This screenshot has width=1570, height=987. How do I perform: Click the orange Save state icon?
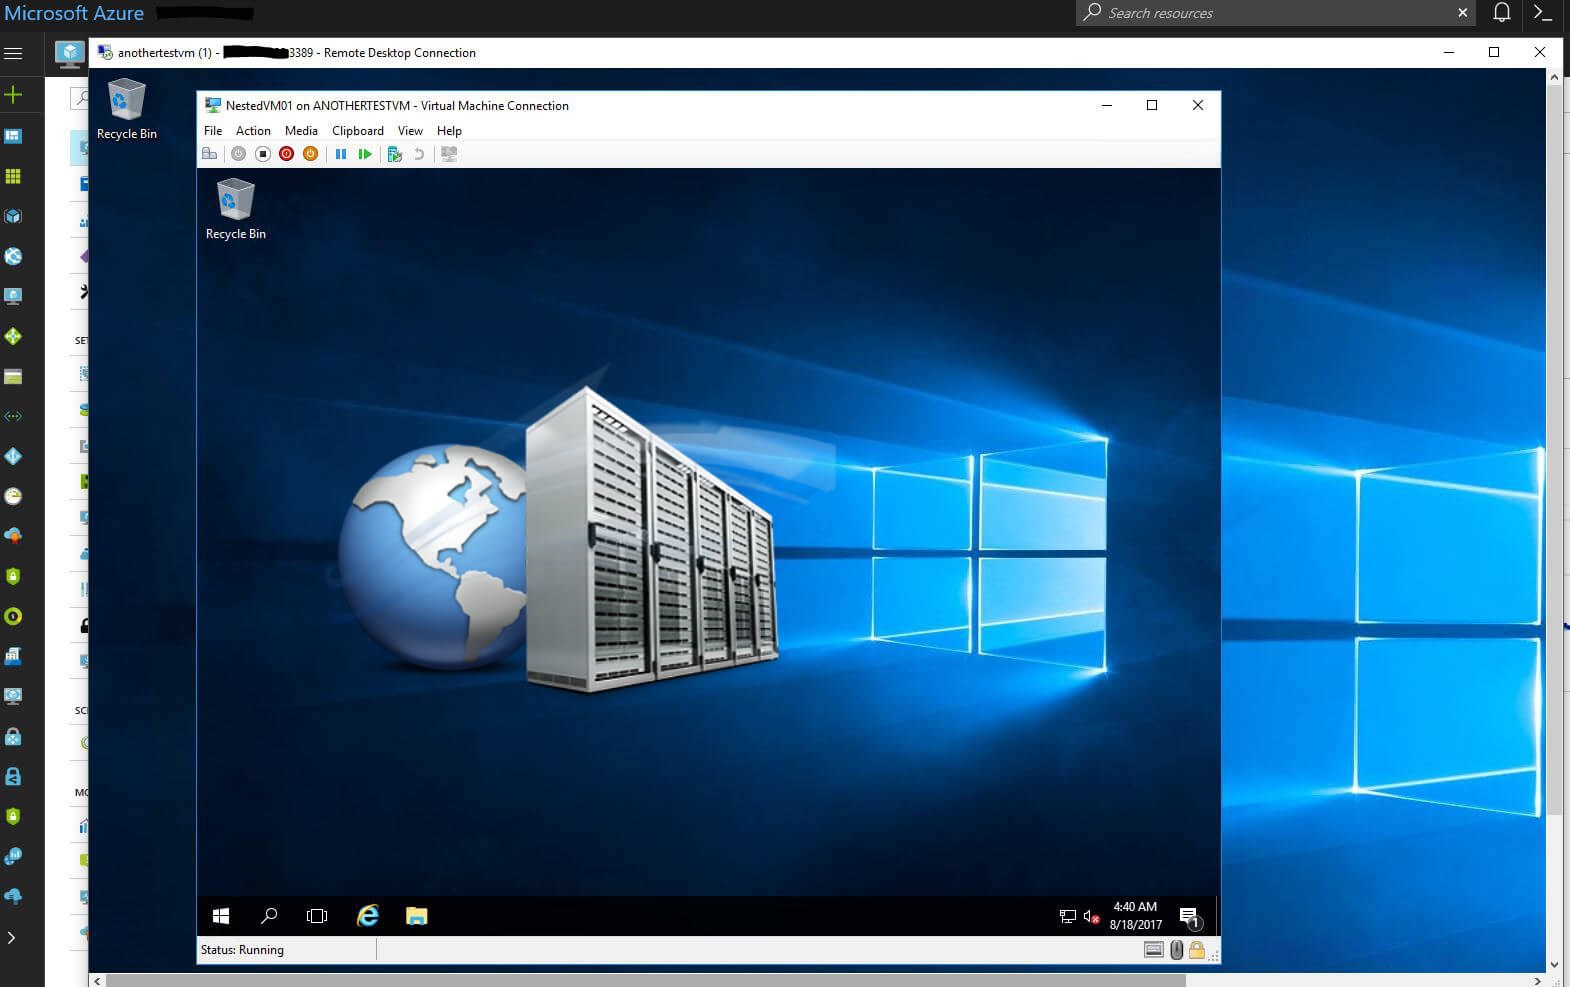(x=310, y=154)
